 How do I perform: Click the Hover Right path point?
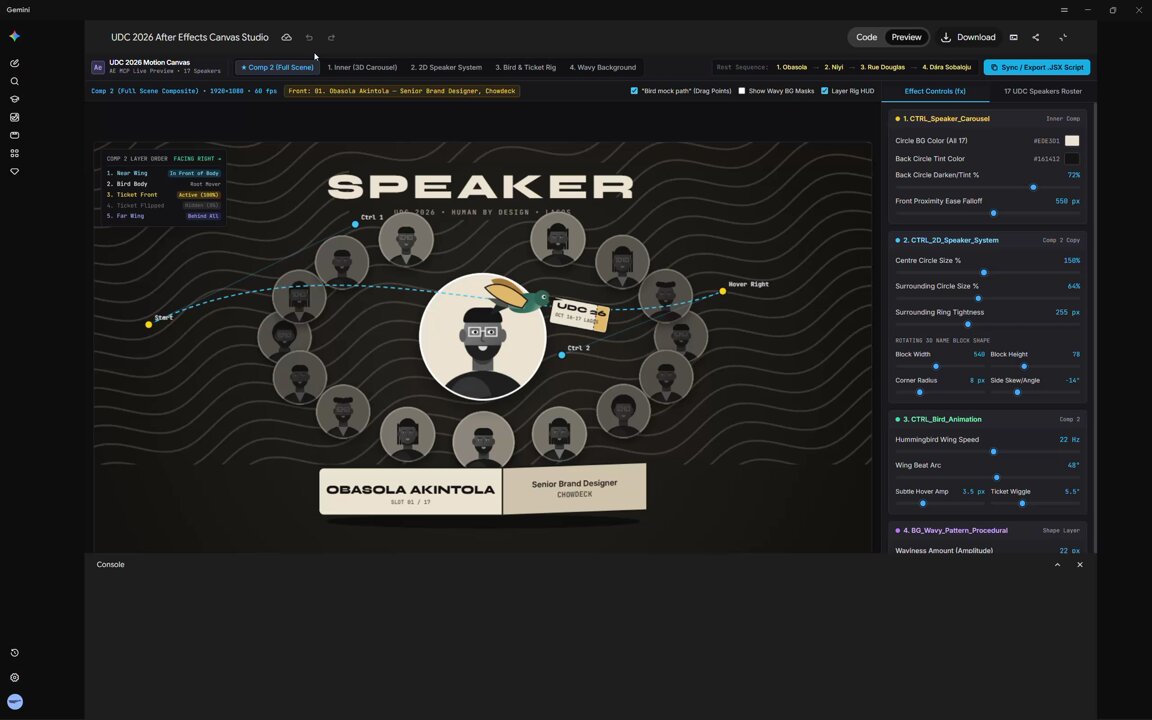723,291
